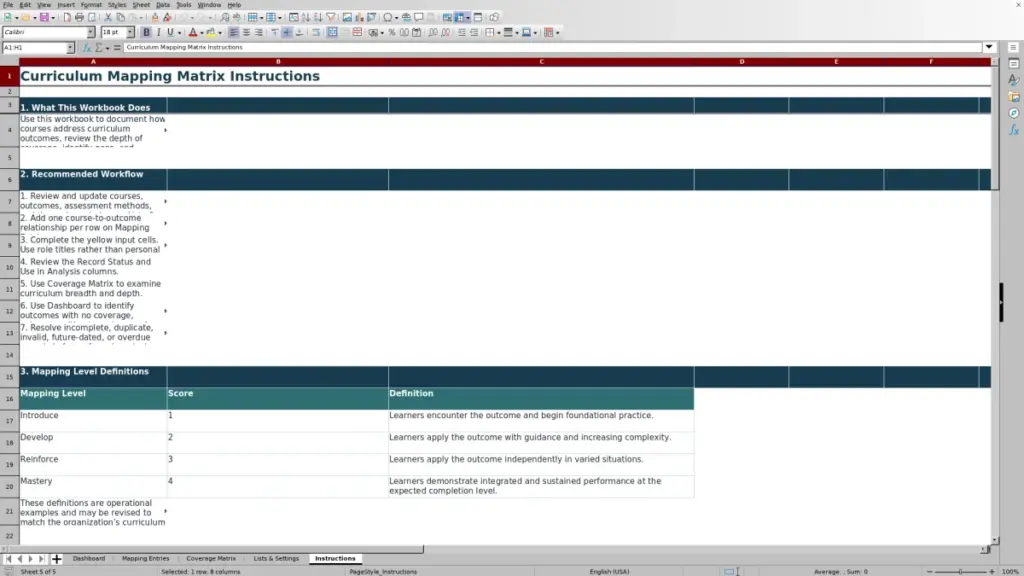
Task: Copy selection using the Copy icon
Action: pyautogui.click(x=120, y=18)
